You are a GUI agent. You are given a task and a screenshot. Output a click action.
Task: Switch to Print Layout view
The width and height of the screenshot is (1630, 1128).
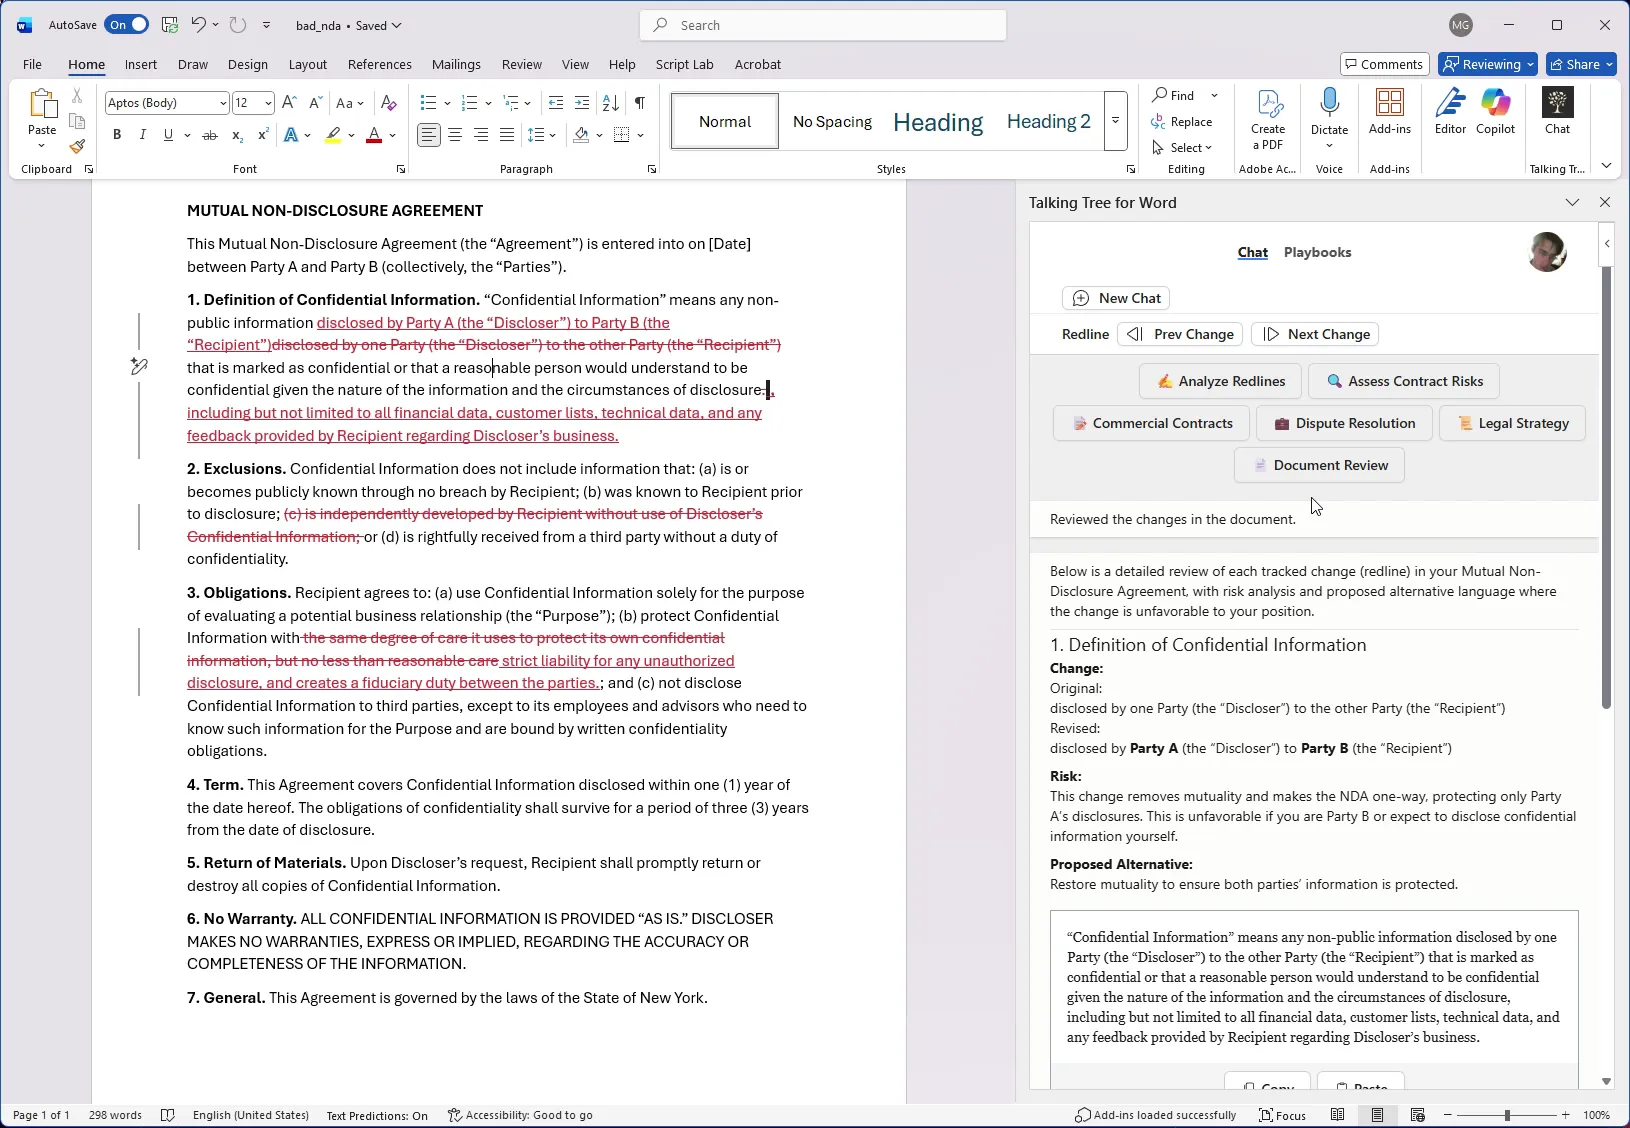[x=1377, y=1115]
